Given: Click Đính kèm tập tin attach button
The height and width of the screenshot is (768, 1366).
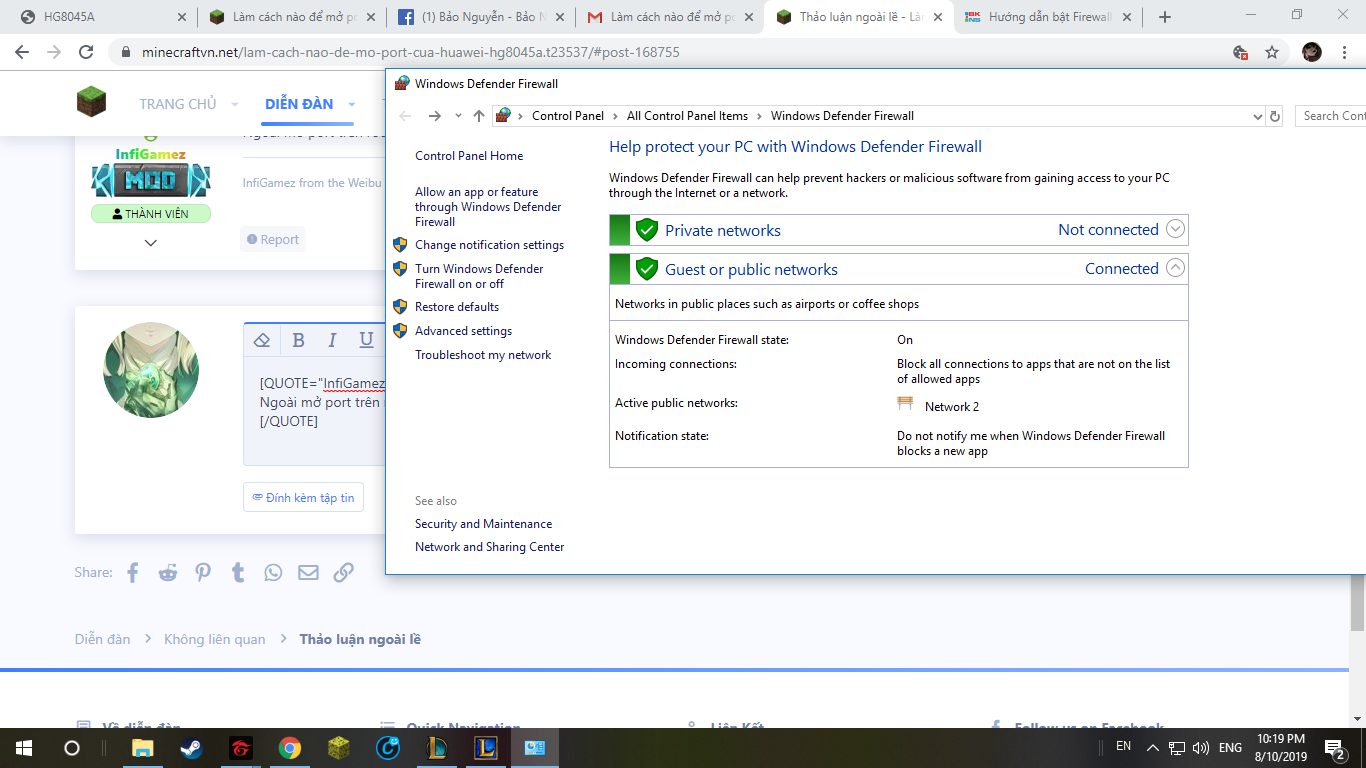Looking at the screenshot, I should [x=303, y=497].
